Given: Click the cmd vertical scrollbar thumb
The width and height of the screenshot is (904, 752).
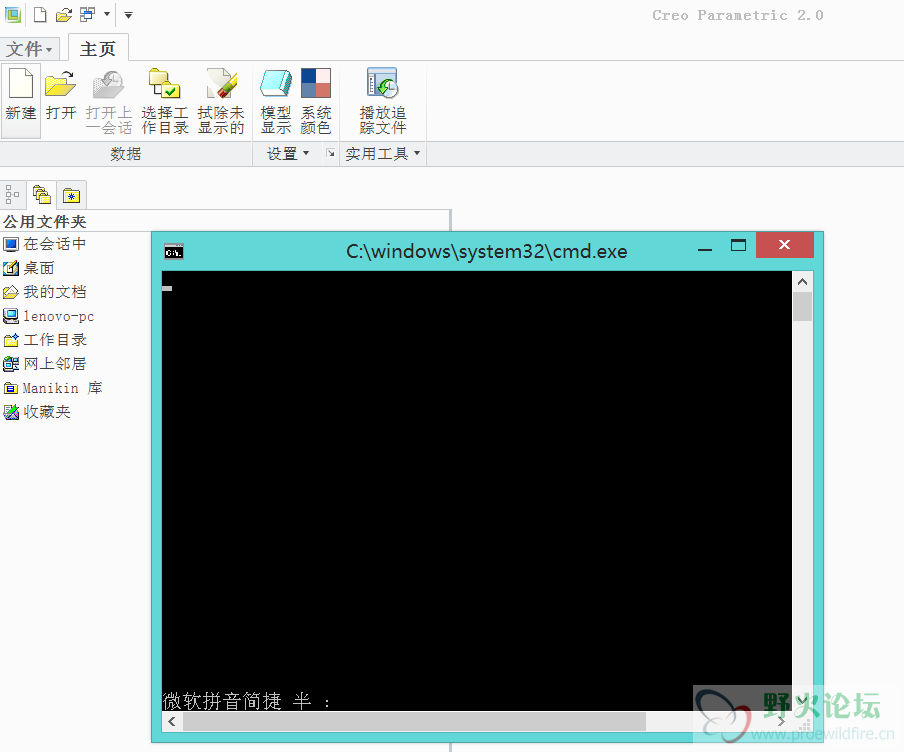Looking at the screenshot, I should point(802,306).
